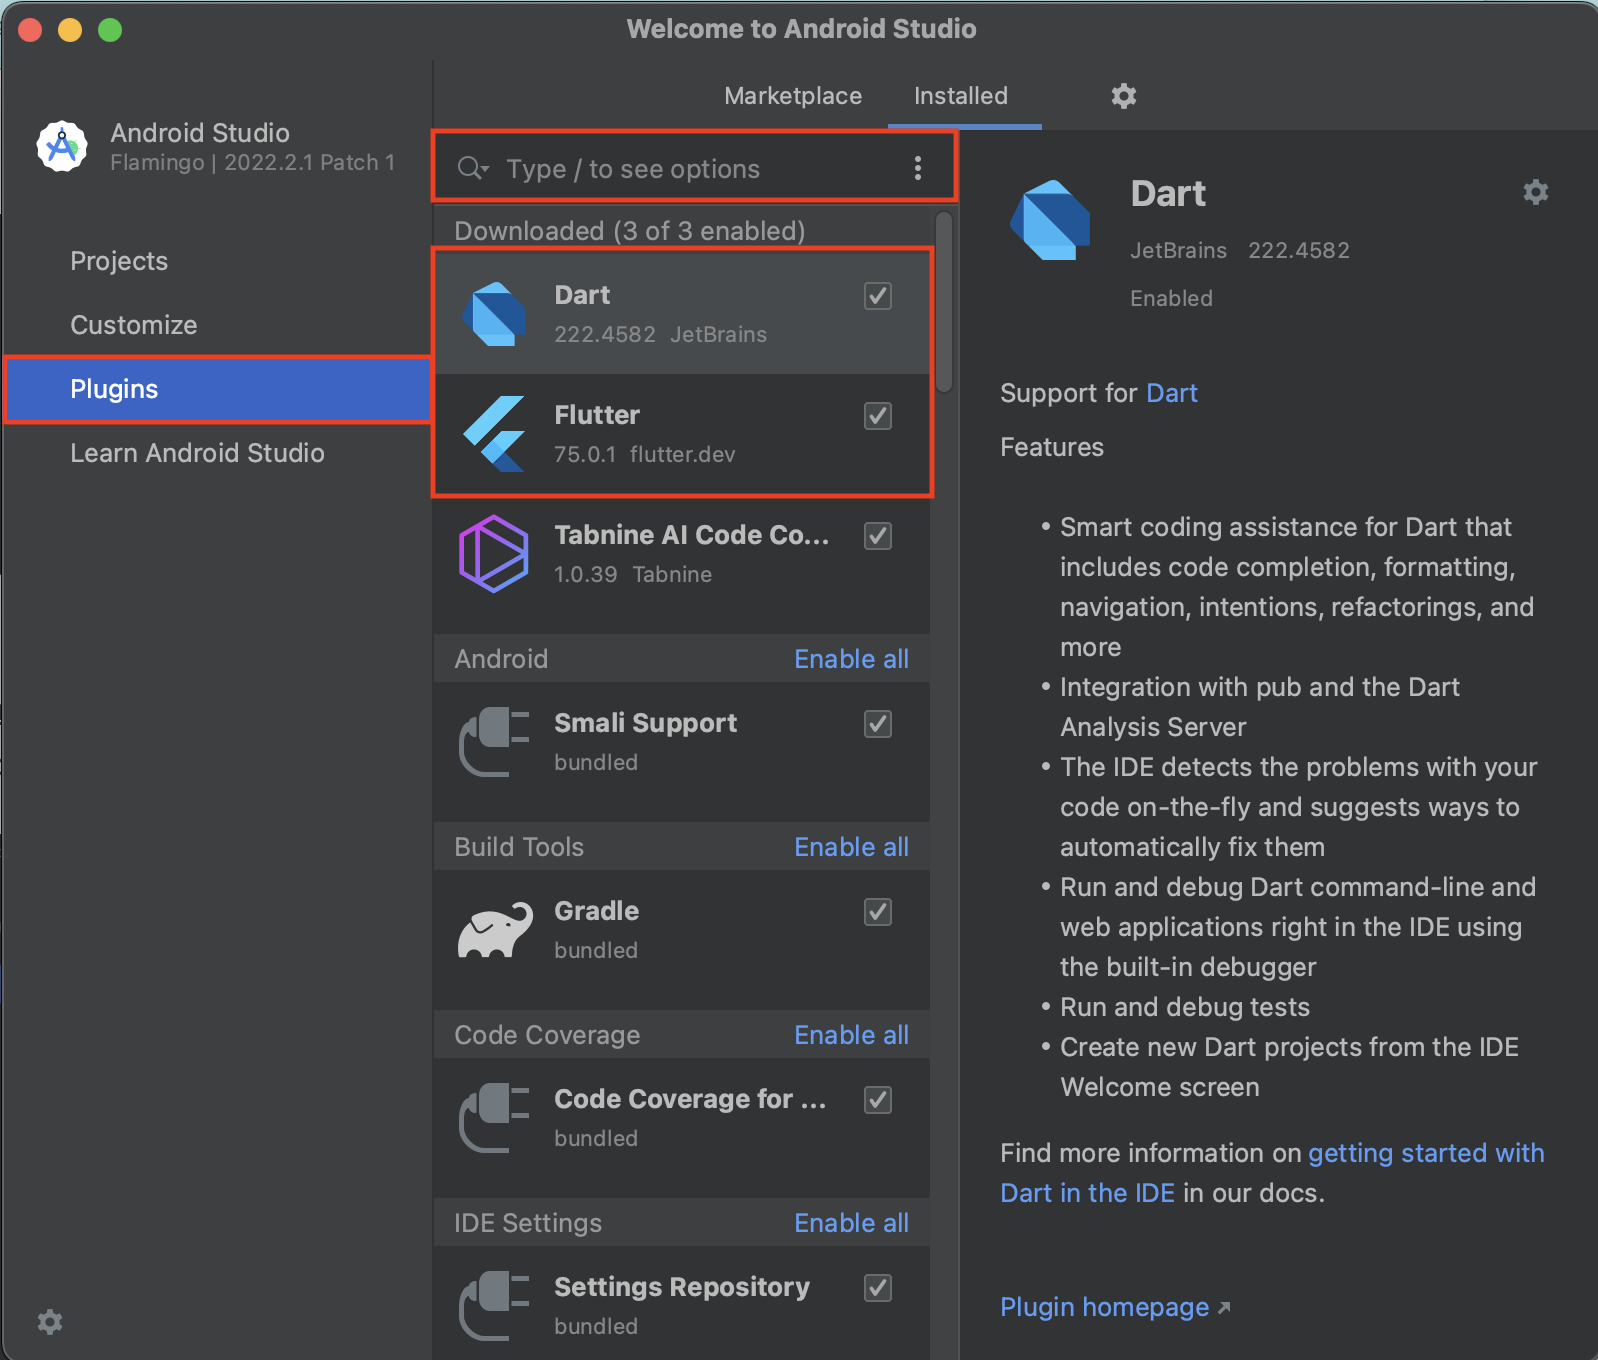Image resolution: width=1598 pixels, height=1360 pixels.
Task: Click the Smali Support plug icon
Action: (x=494, y=742)
